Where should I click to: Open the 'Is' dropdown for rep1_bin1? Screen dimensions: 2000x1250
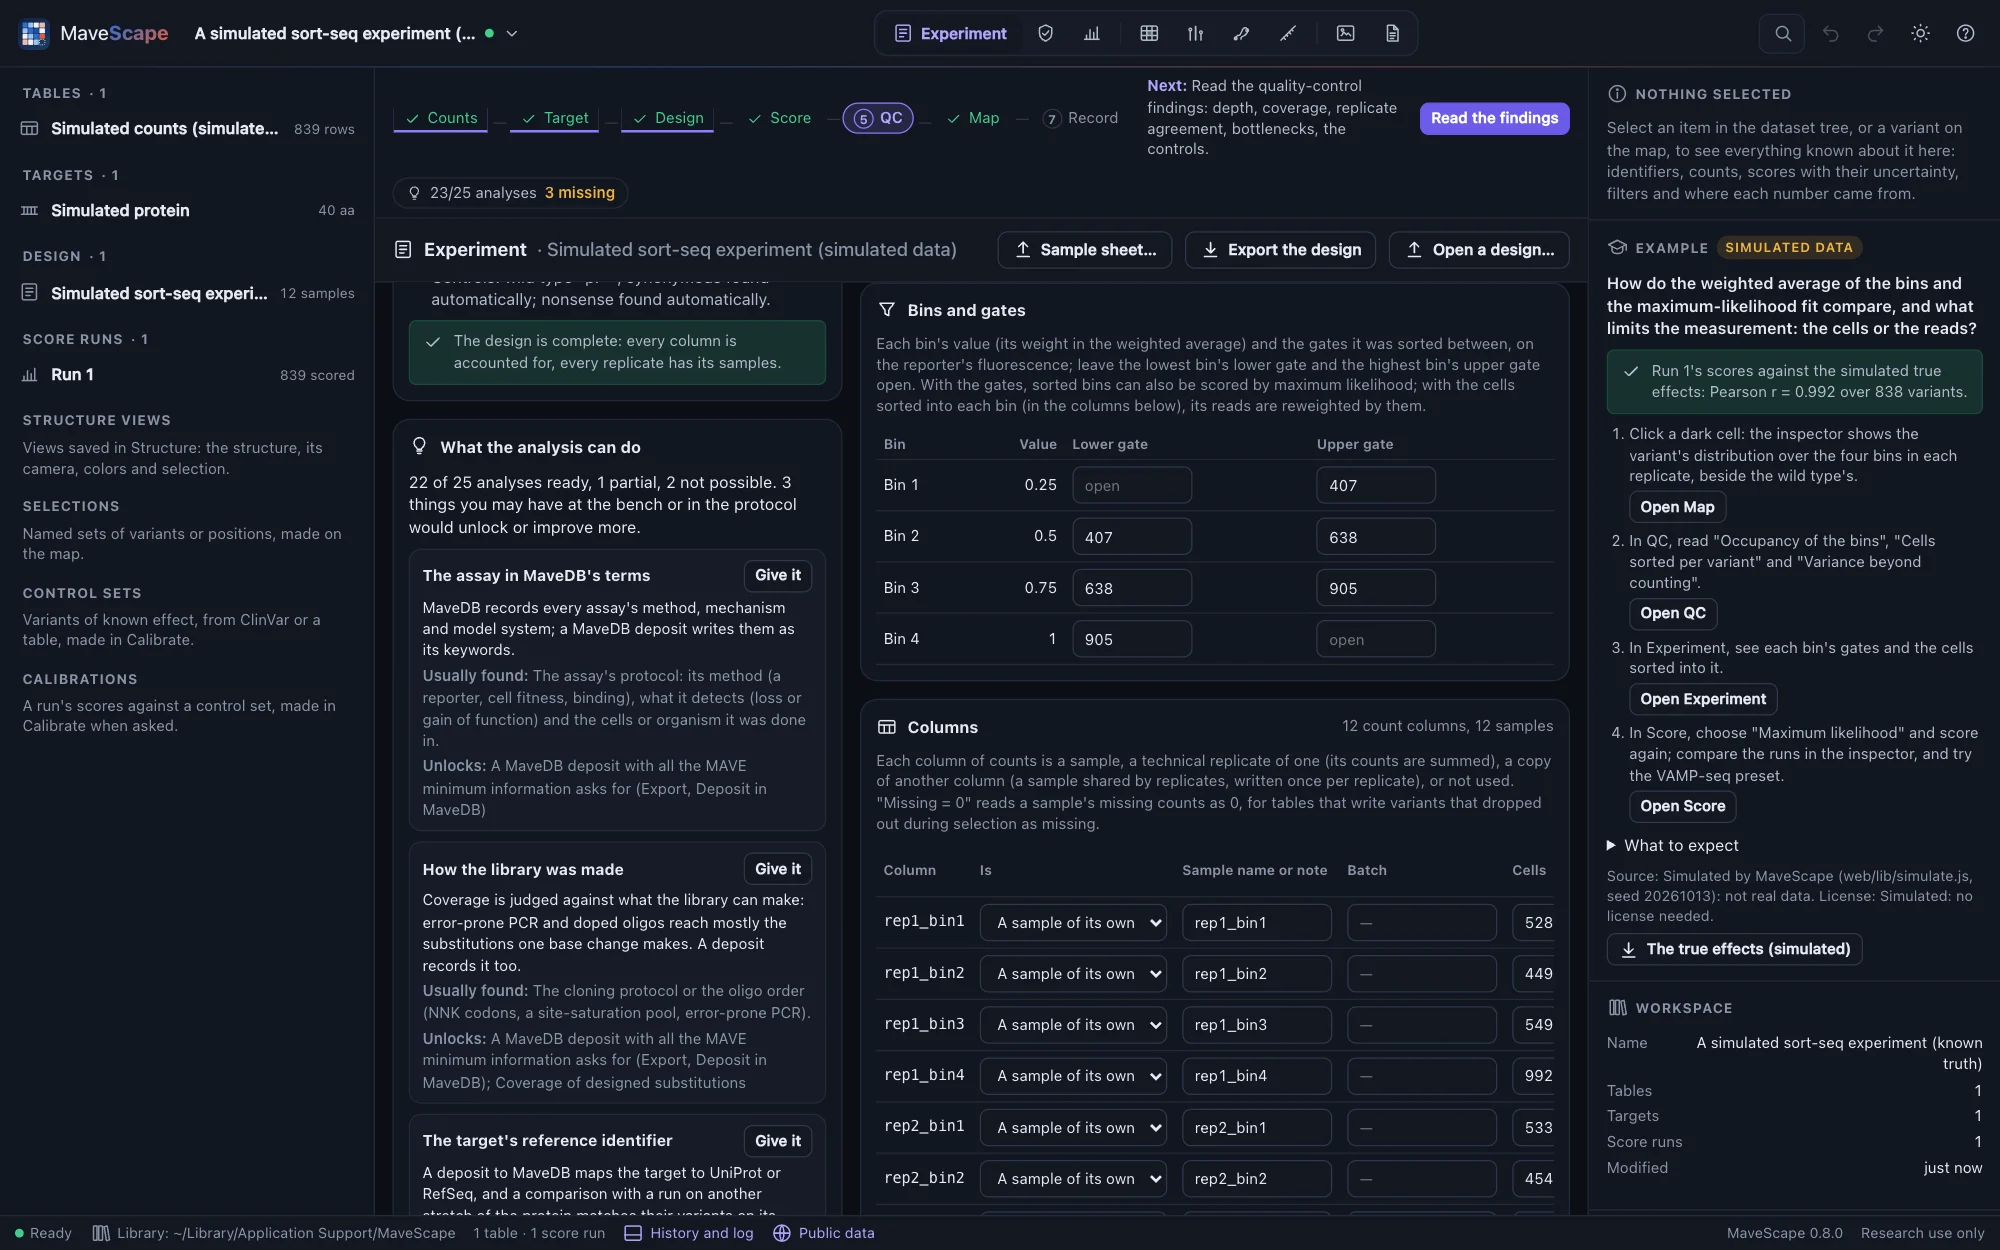[1074, 922]
